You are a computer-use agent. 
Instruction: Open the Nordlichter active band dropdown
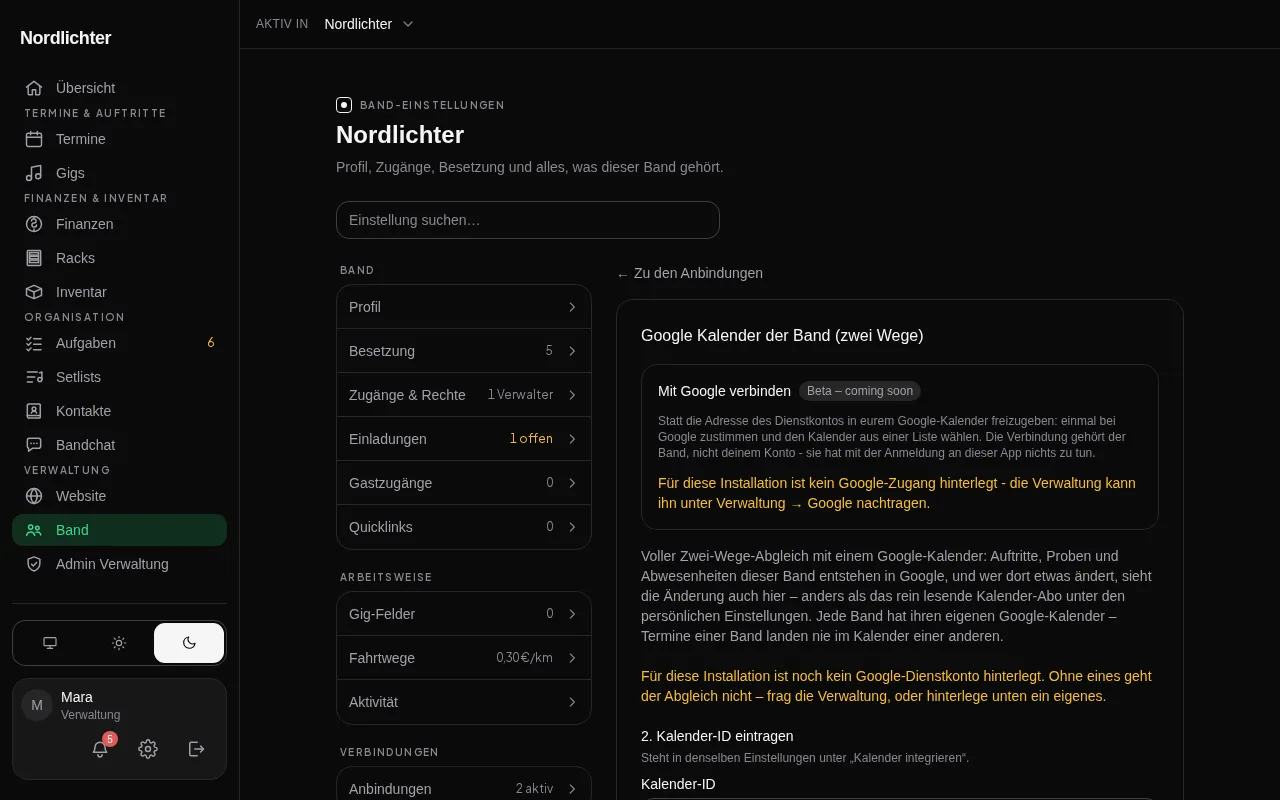click(369, 24)
